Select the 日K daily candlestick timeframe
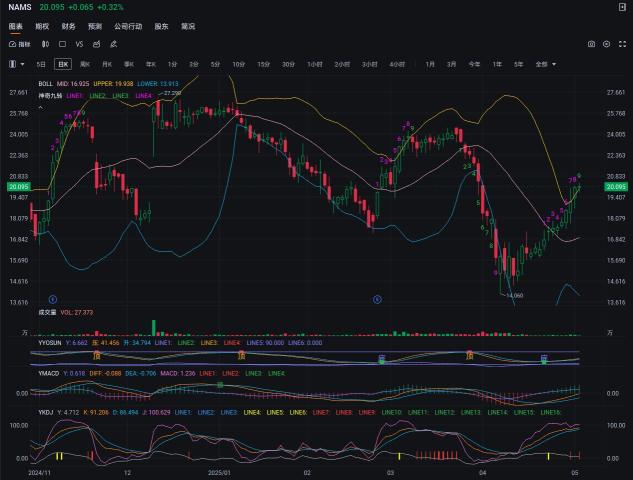Viewport: 633px width, 480px height. (x=63, y=64)
